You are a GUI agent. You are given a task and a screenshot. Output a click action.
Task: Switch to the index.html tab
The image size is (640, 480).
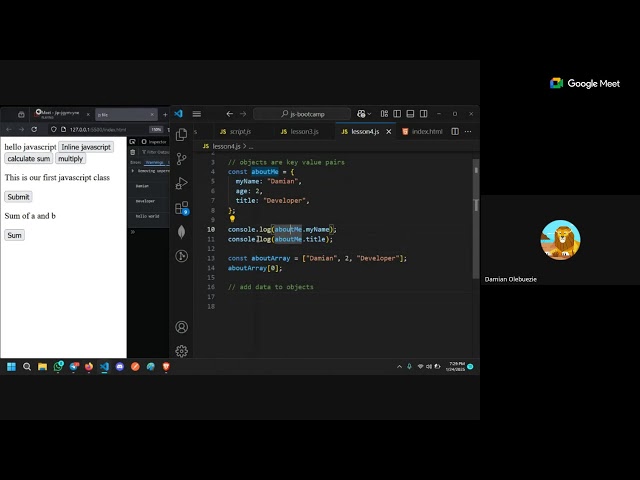click(x=422, y=131)
